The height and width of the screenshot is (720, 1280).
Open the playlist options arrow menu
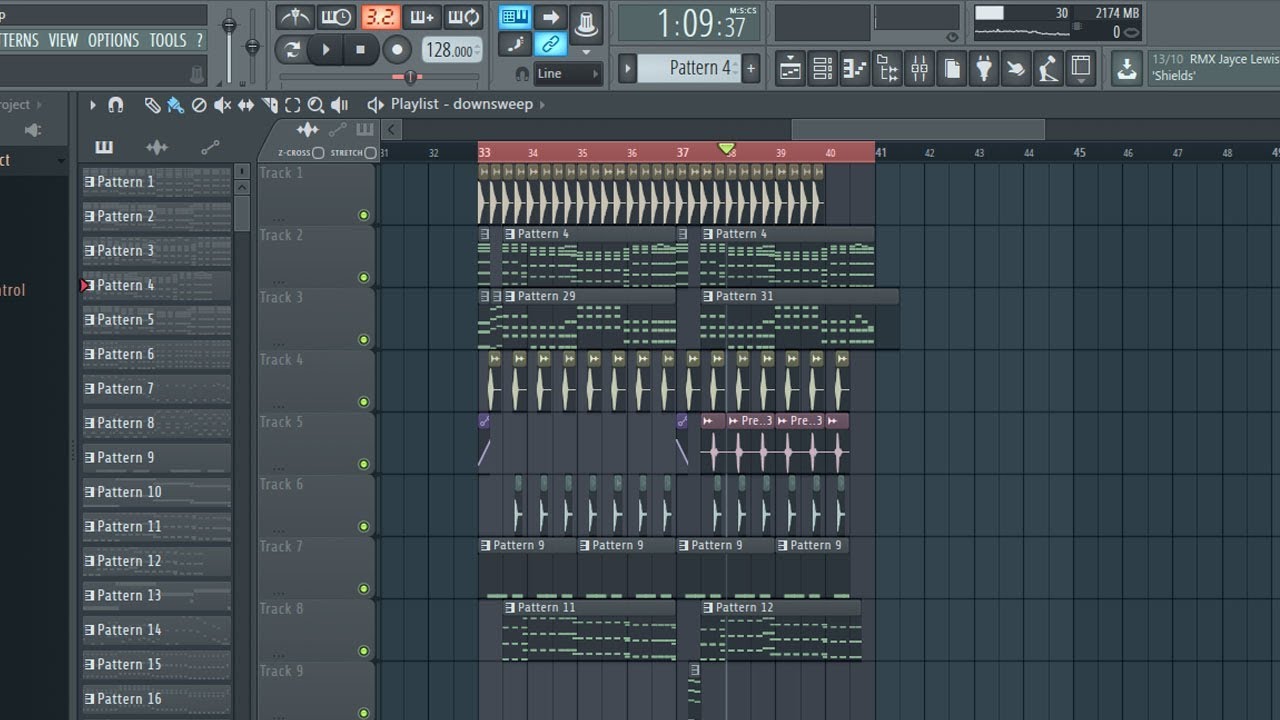point(93,105)
